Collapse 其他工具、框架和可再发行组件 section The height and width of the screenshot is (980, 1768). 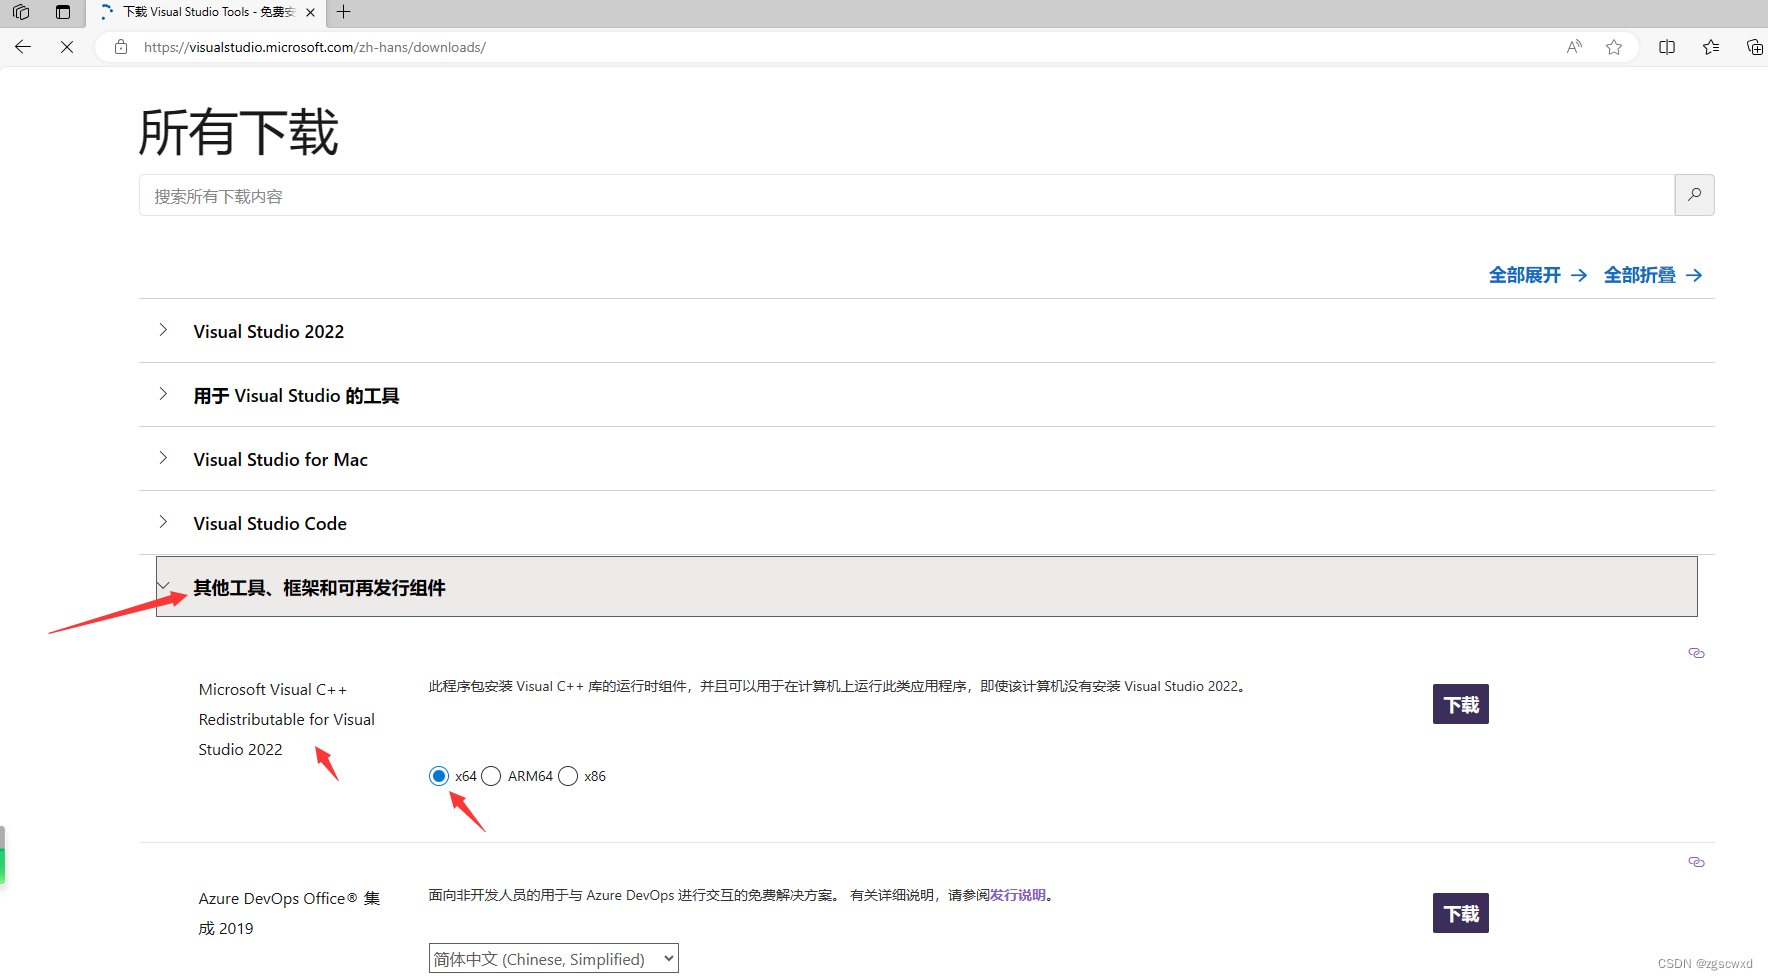pos(926,587)
